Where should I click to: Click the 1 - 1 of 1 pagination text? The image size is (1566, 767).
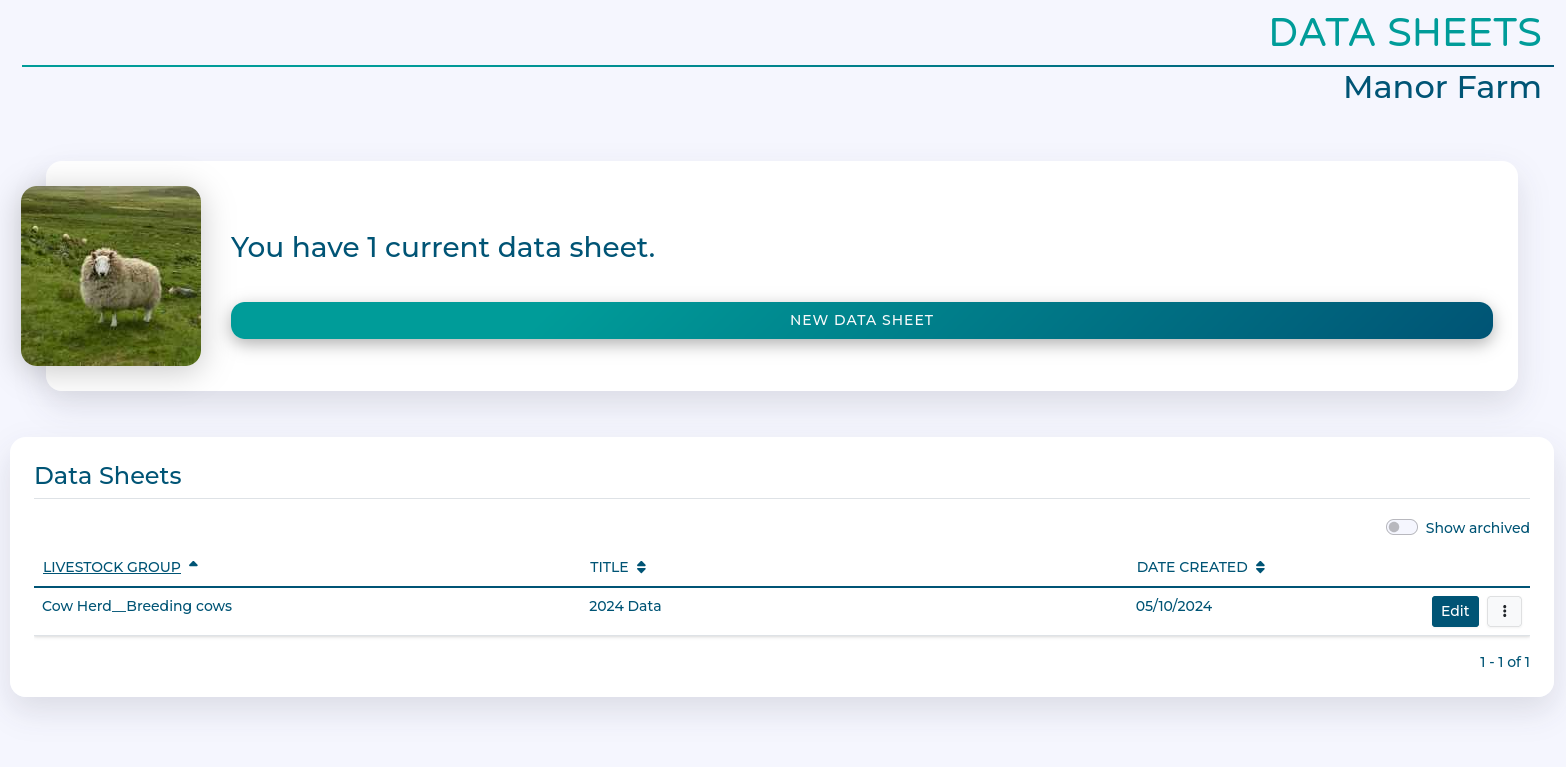(x=1504, y=661)
